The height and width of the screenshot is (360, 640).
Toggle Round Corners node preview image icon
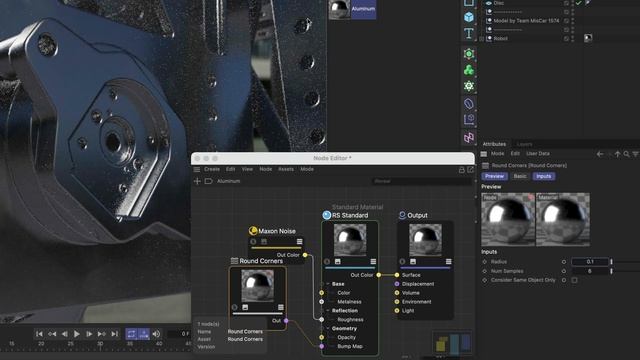245,307
